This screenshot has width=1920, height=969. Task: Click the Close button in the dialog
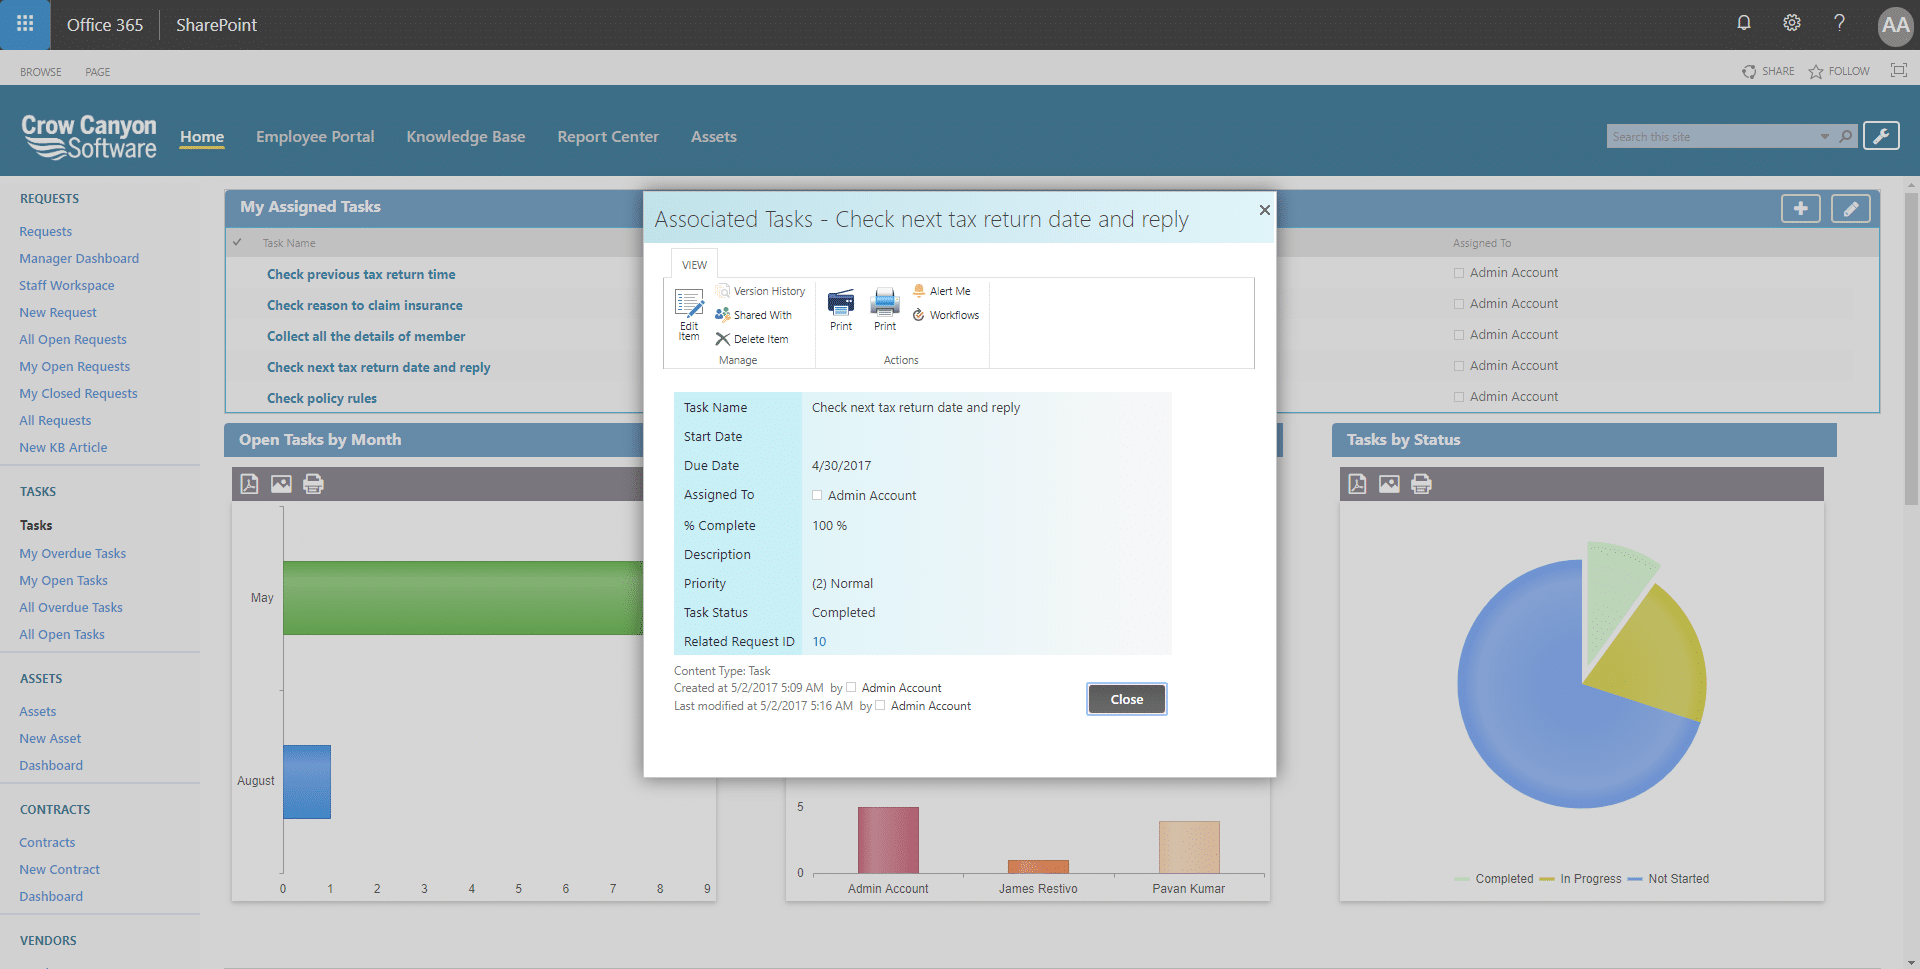click(1126, 699)
